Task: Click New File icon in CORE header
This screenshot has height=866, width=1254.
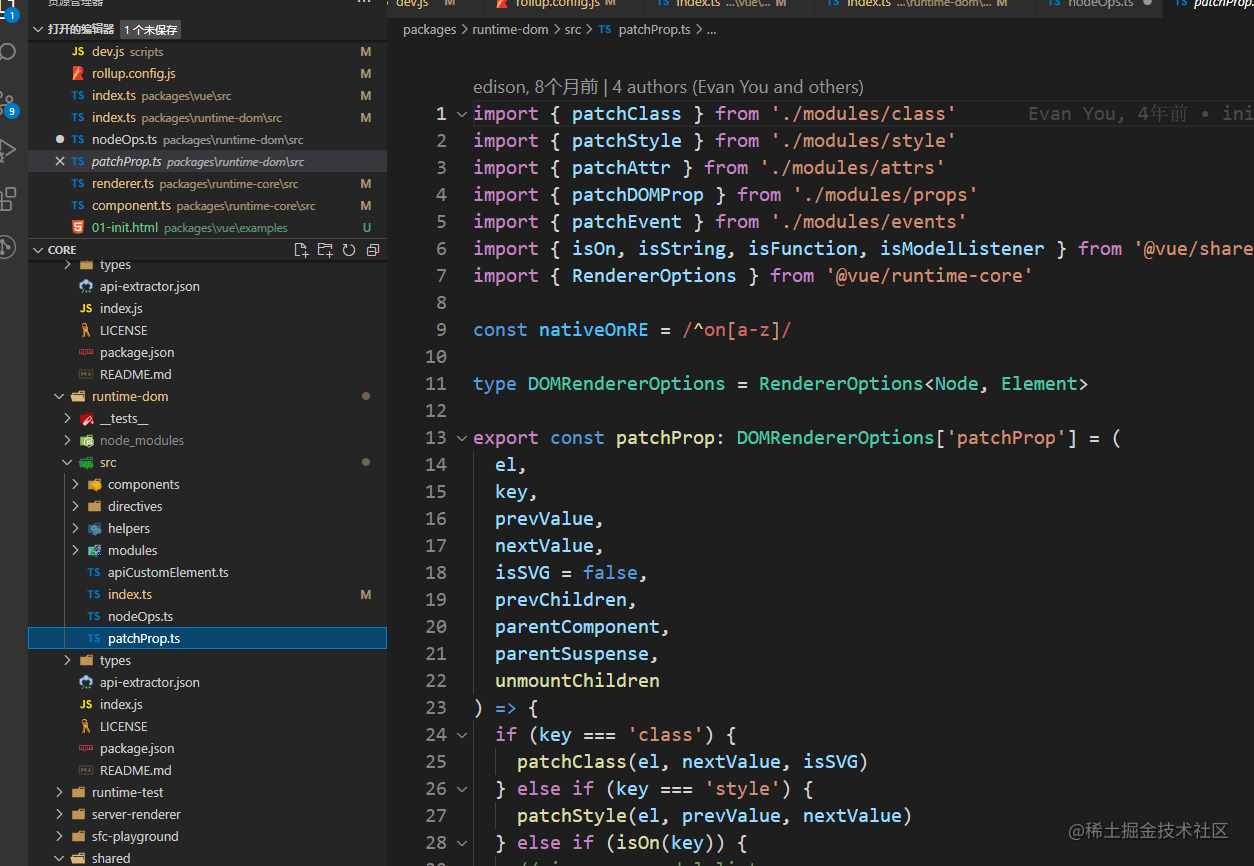Action: tap(301, 250)
